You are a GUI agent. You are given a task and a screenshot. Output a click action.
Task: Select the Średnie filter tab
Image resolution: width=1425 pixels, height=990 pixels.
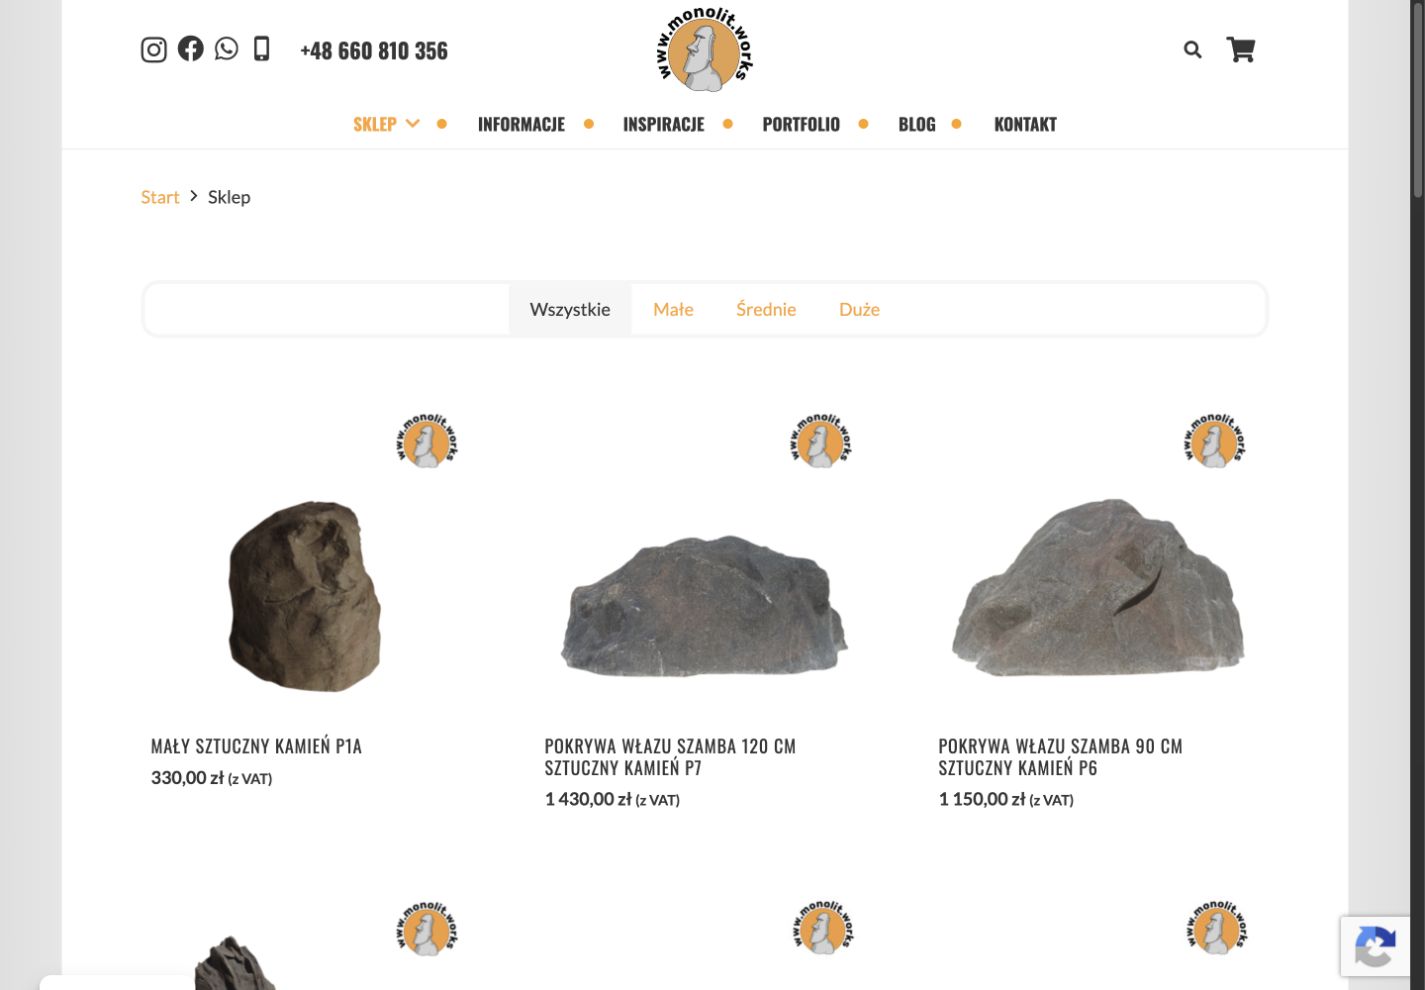766,309
